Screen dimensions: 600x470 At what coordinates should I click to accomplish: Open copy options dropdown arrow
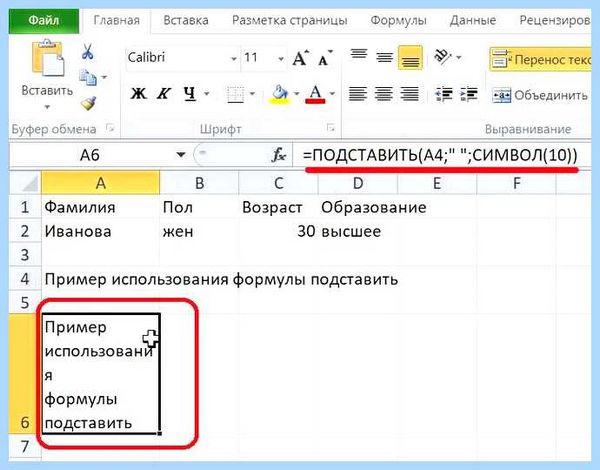tap(104, 77)
